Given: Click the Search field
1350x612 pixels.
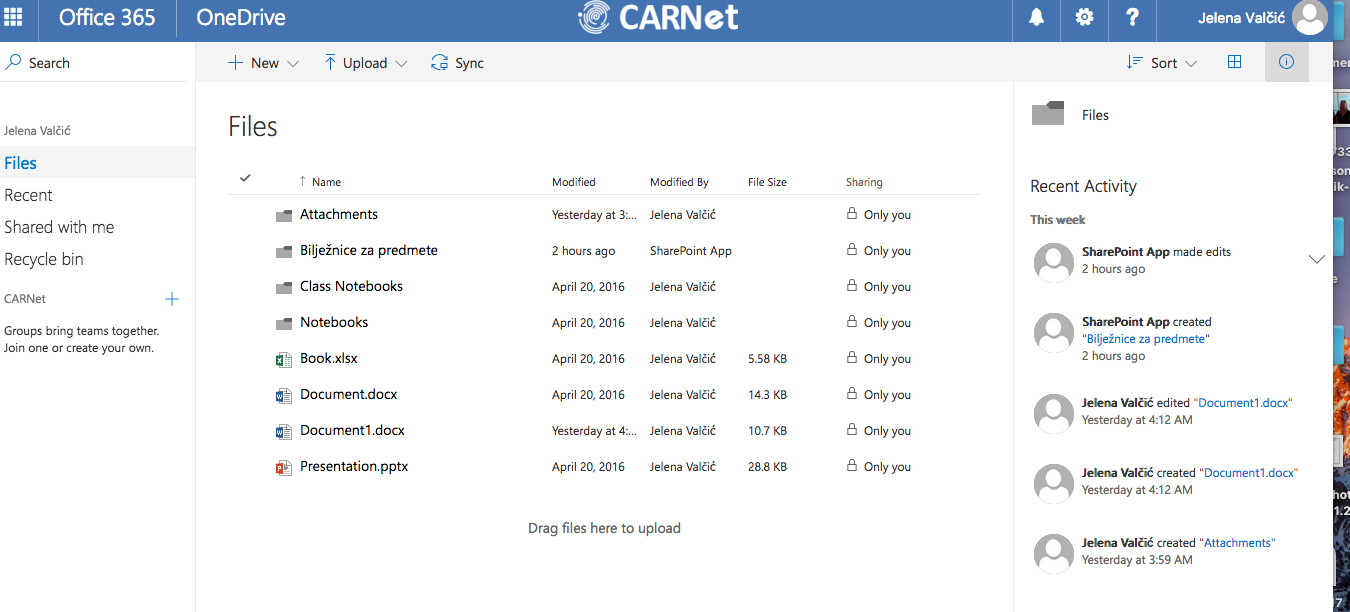Looking at the screenshot, I should click(95, 63).
